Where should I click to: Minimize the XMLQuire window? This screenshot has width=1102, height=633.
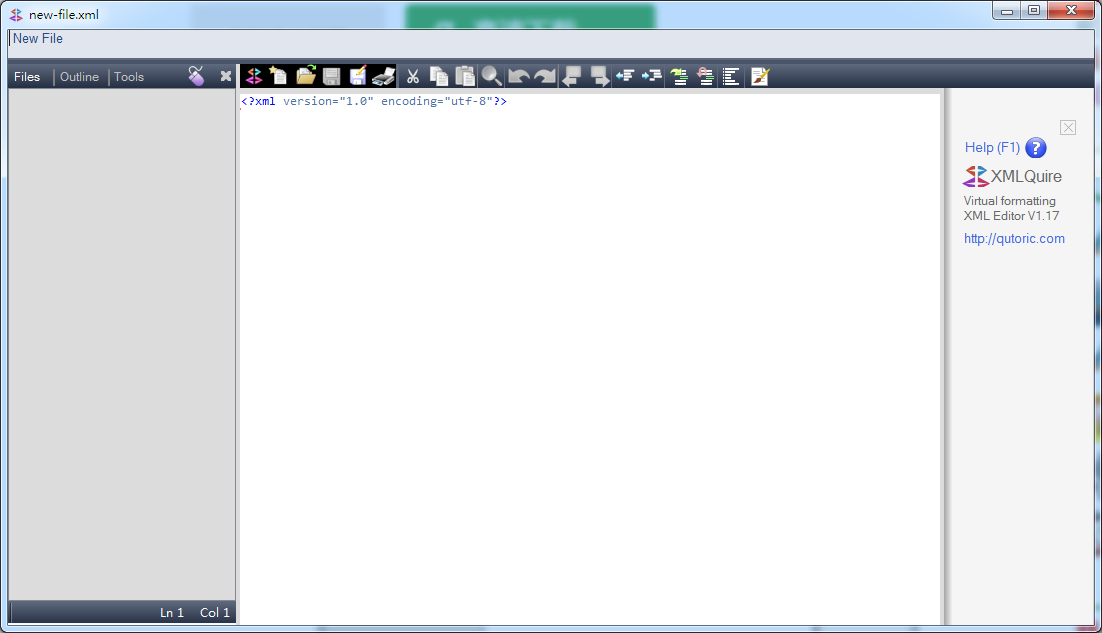[x=1006, y=11]
